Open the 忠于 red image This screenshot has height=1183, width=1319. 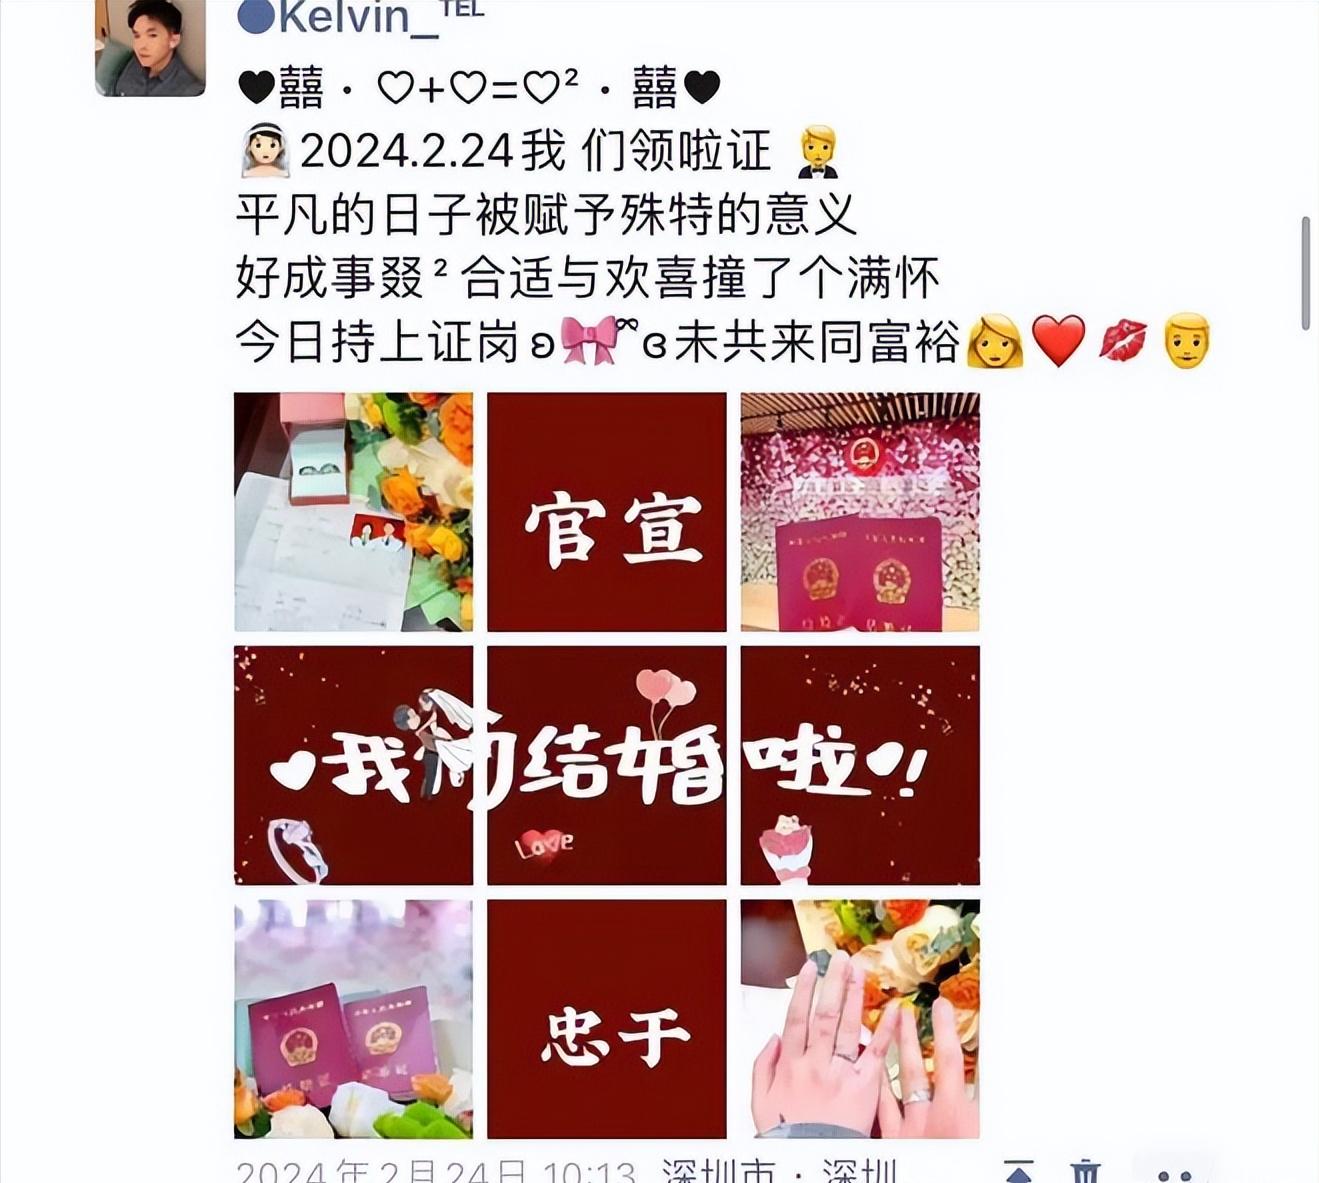pyautogui.click(x=607, y=1018)
